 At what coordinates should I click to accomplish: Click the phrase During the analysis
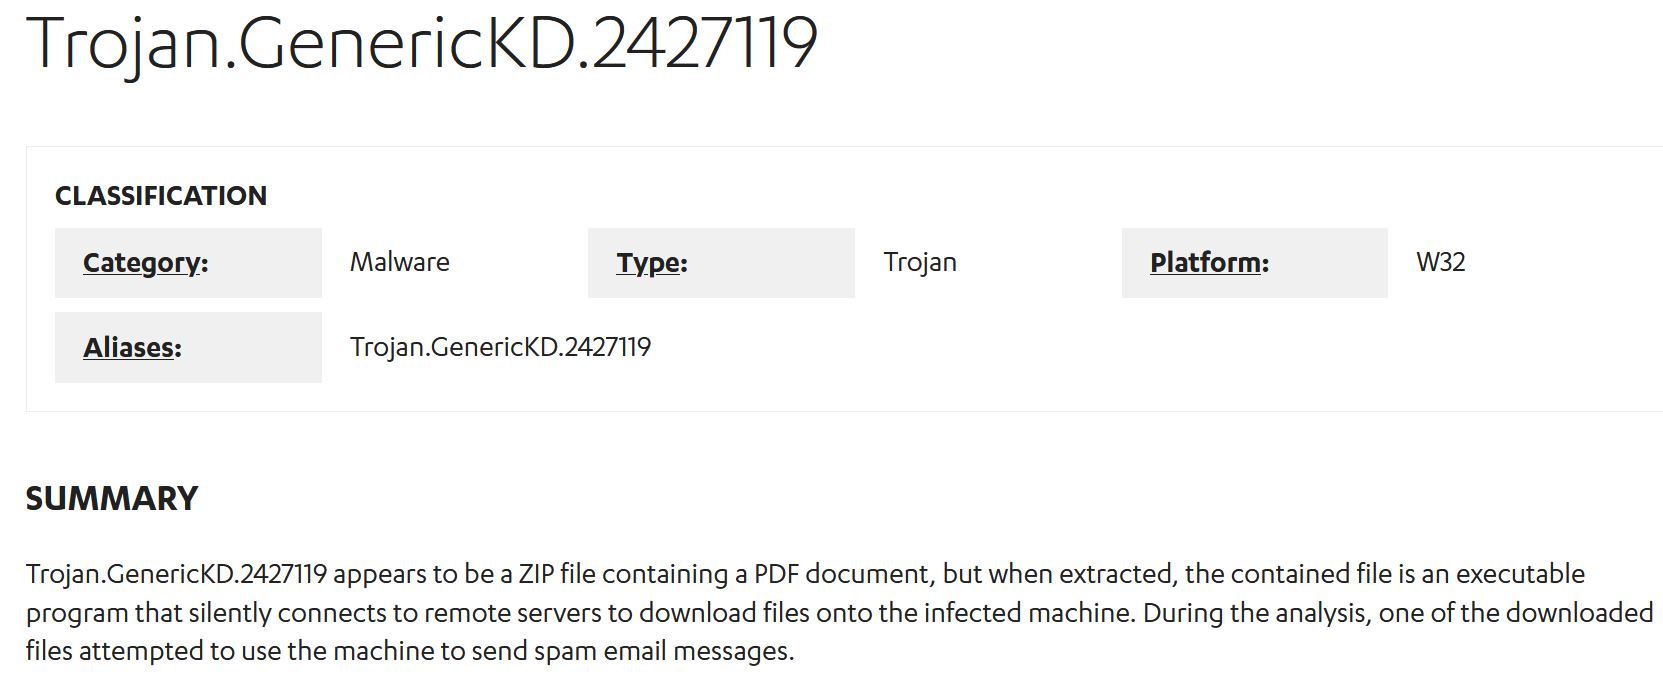pyautogui.click(x=1255, y=612)
